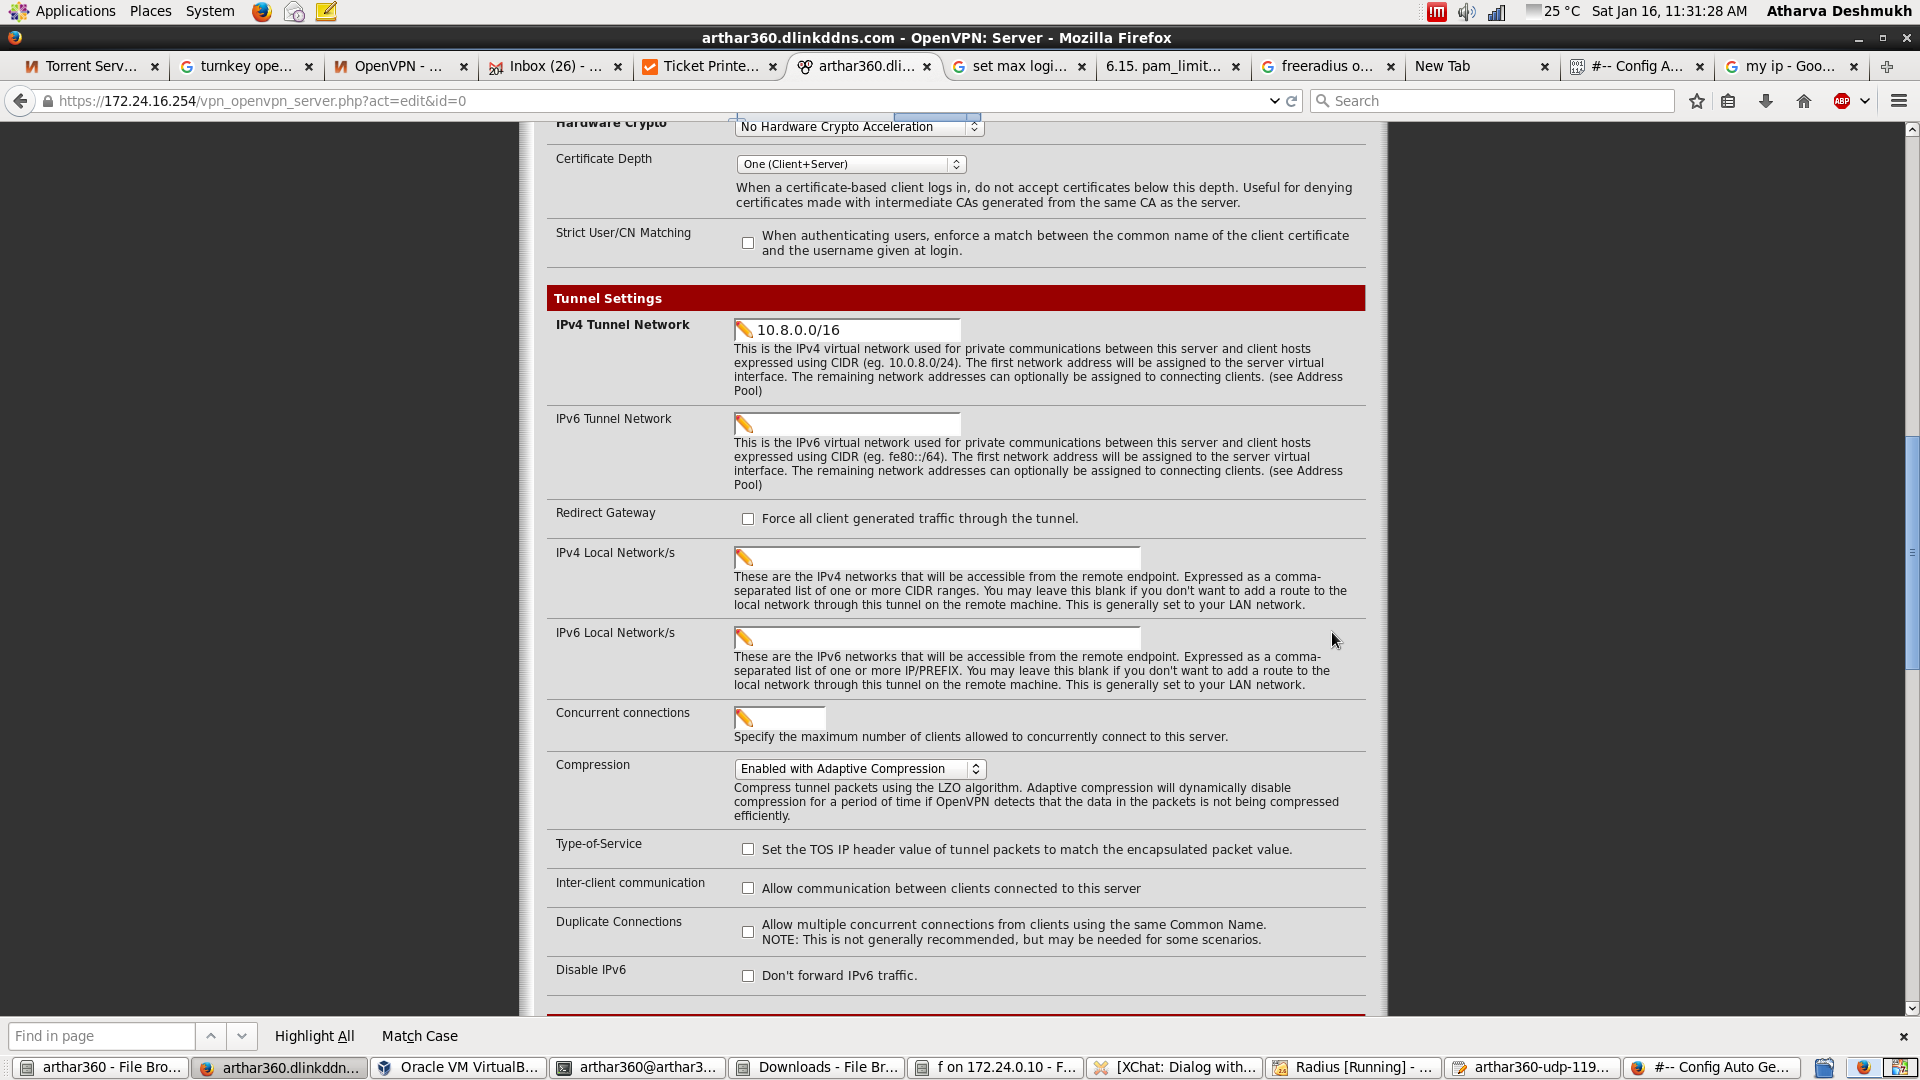Click the Firefox tray icon in bottom panel
The image size is (1920, 1080).
1863,1068
